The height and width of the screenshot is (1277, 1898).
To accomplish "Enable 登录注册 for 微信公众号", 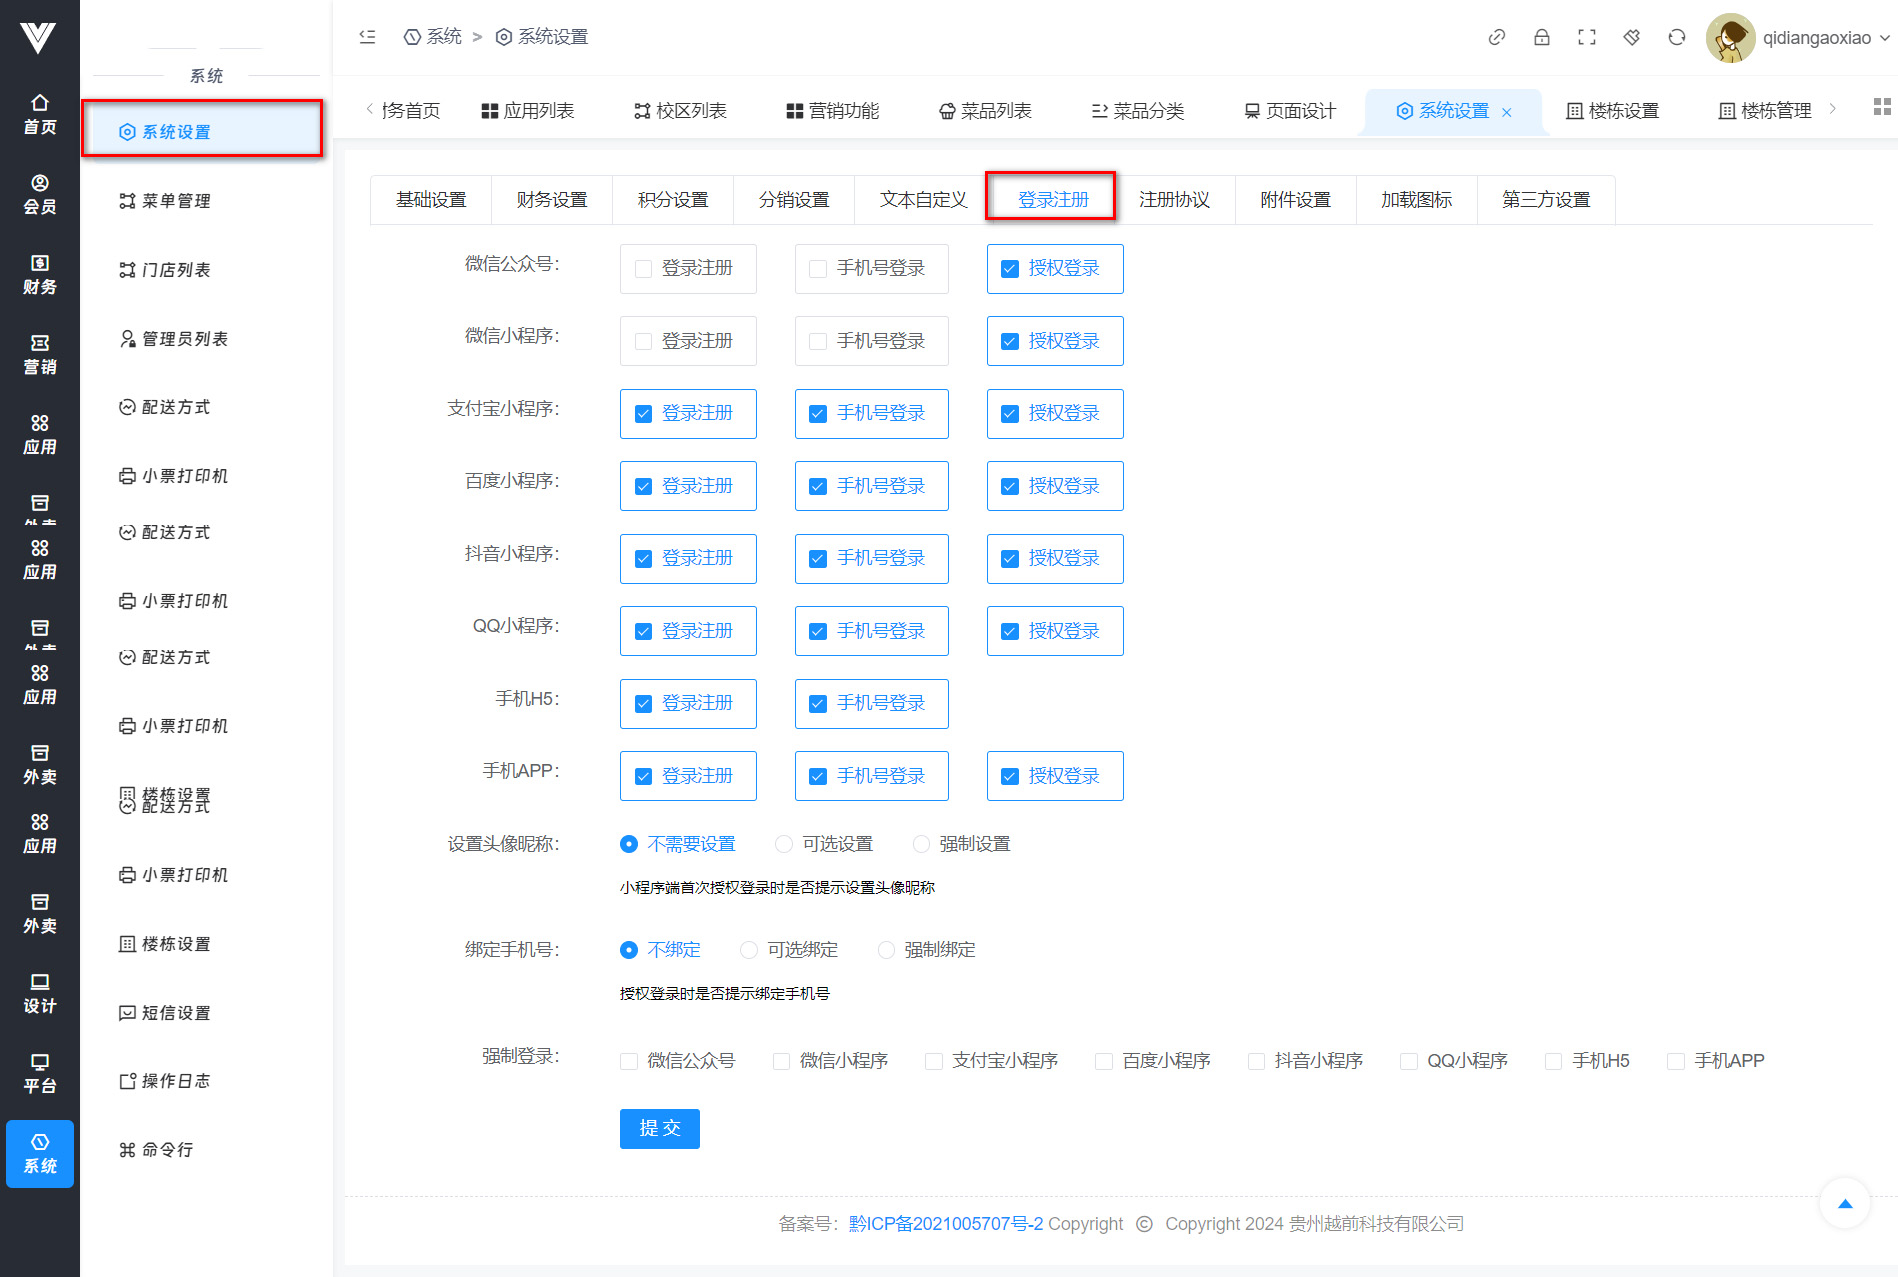I will click(644, 269).
